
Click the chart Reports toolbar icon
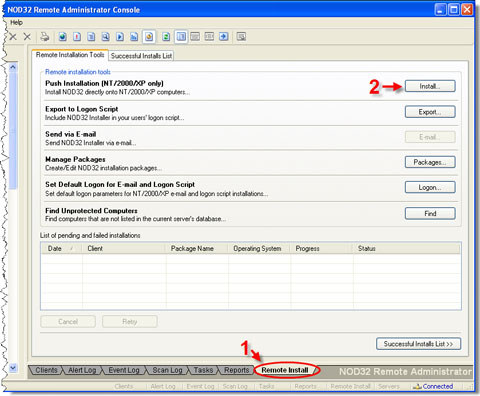[134, 37]
